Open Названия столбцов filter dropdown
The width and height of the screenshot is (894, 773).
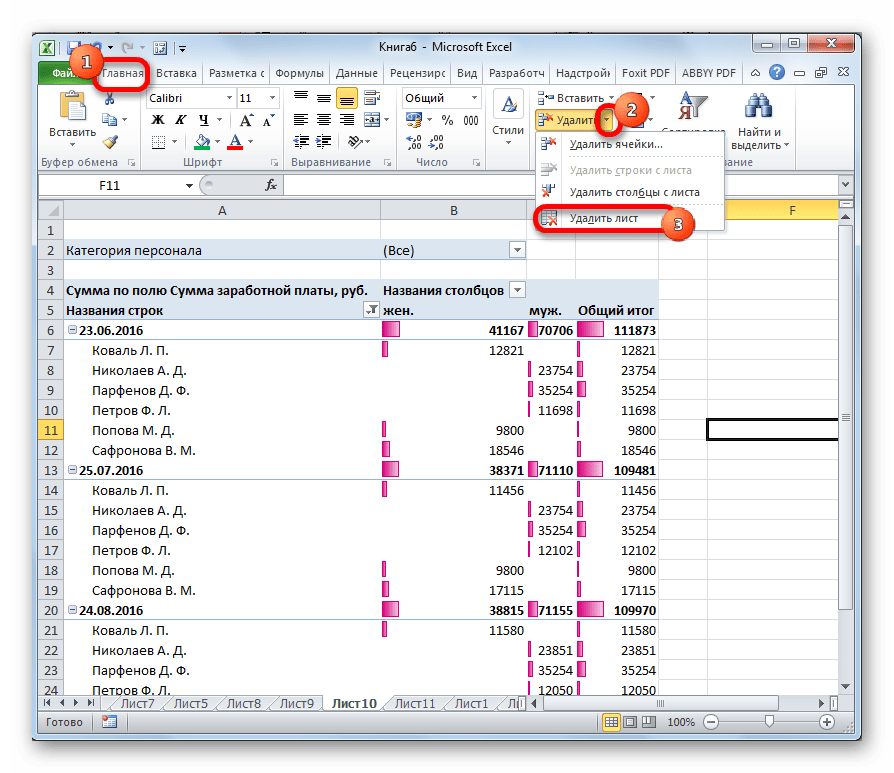point(517,290)
